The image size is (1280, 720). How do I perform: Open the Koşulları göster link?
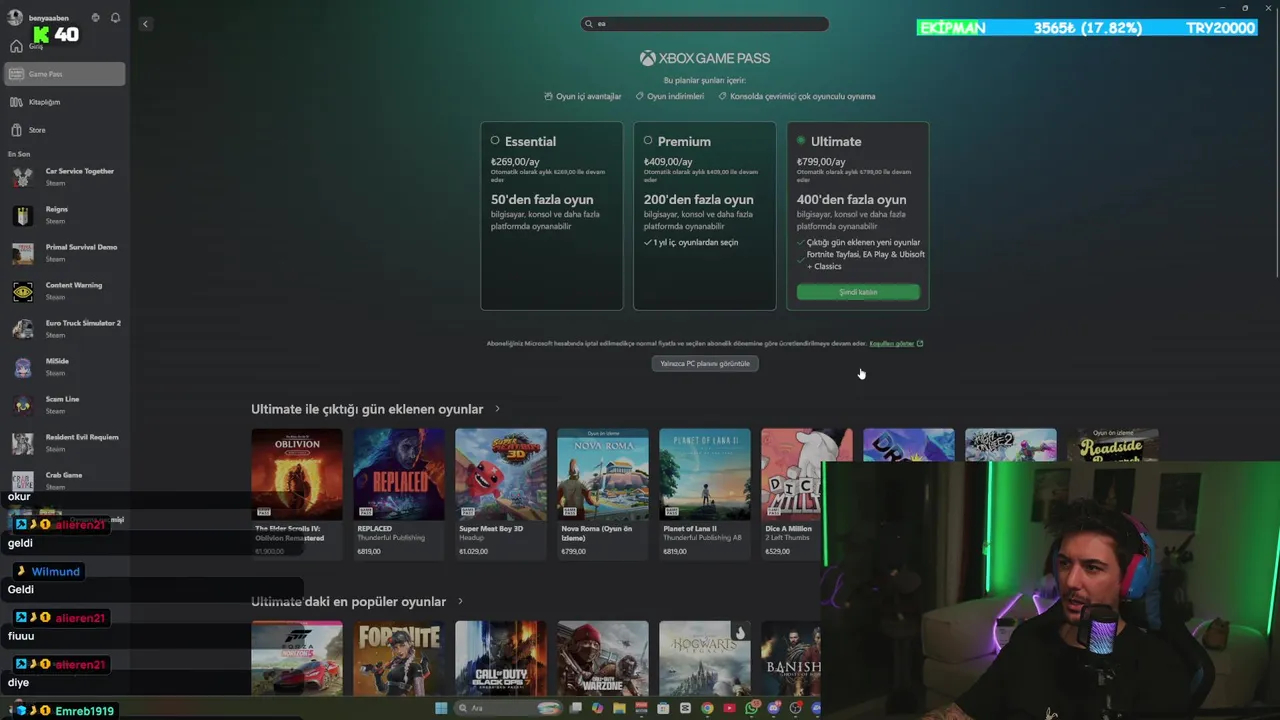tap(896, 344)
